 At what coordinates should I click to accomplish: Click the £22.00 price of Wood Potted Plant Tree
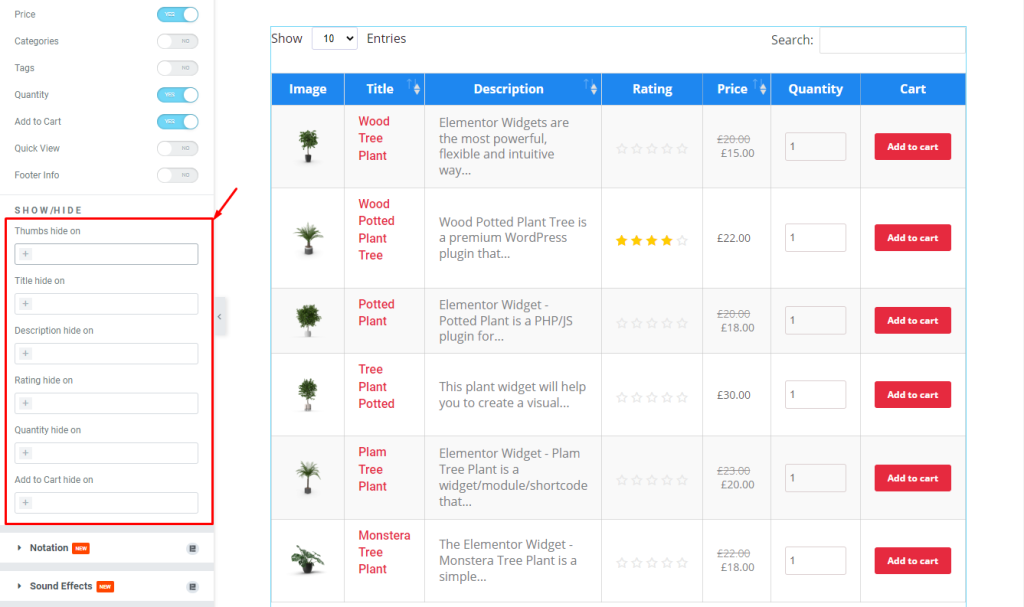coord(733,238)
